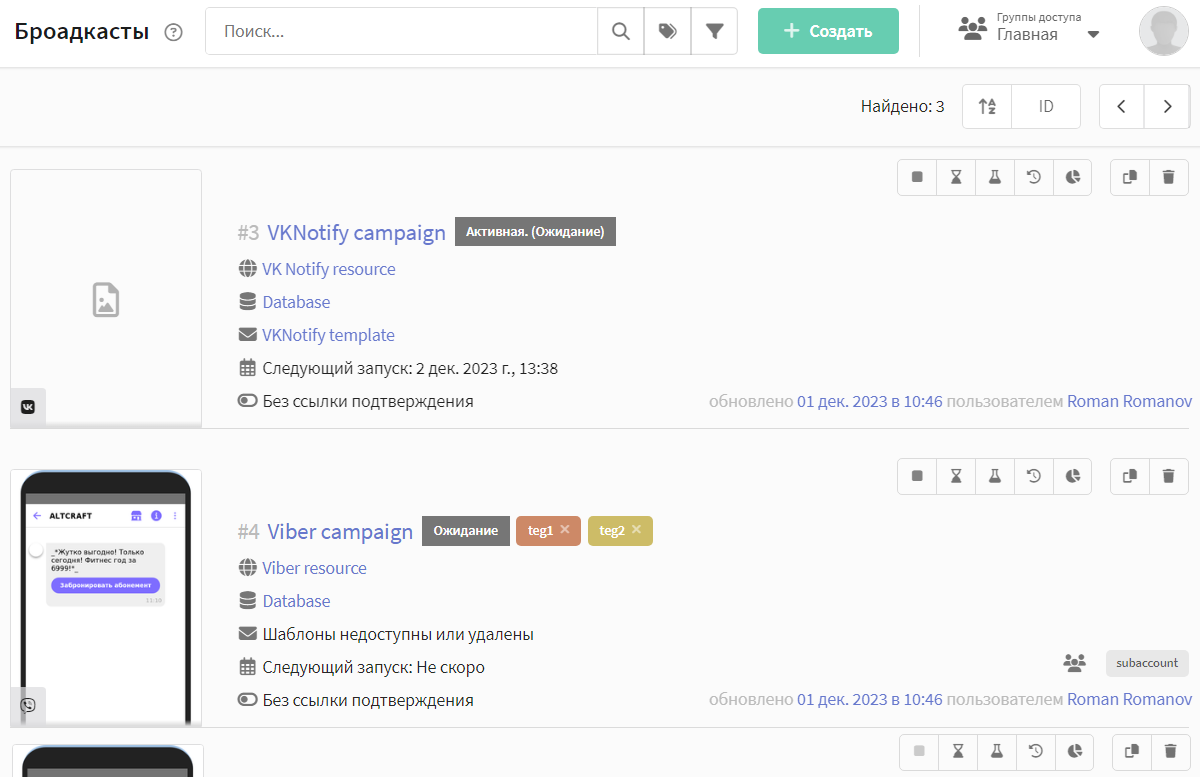Screen dimensions: 1202x777
Task: Click Viber channel icon on Viber thumbnail
Action: (x=28, y=705)
